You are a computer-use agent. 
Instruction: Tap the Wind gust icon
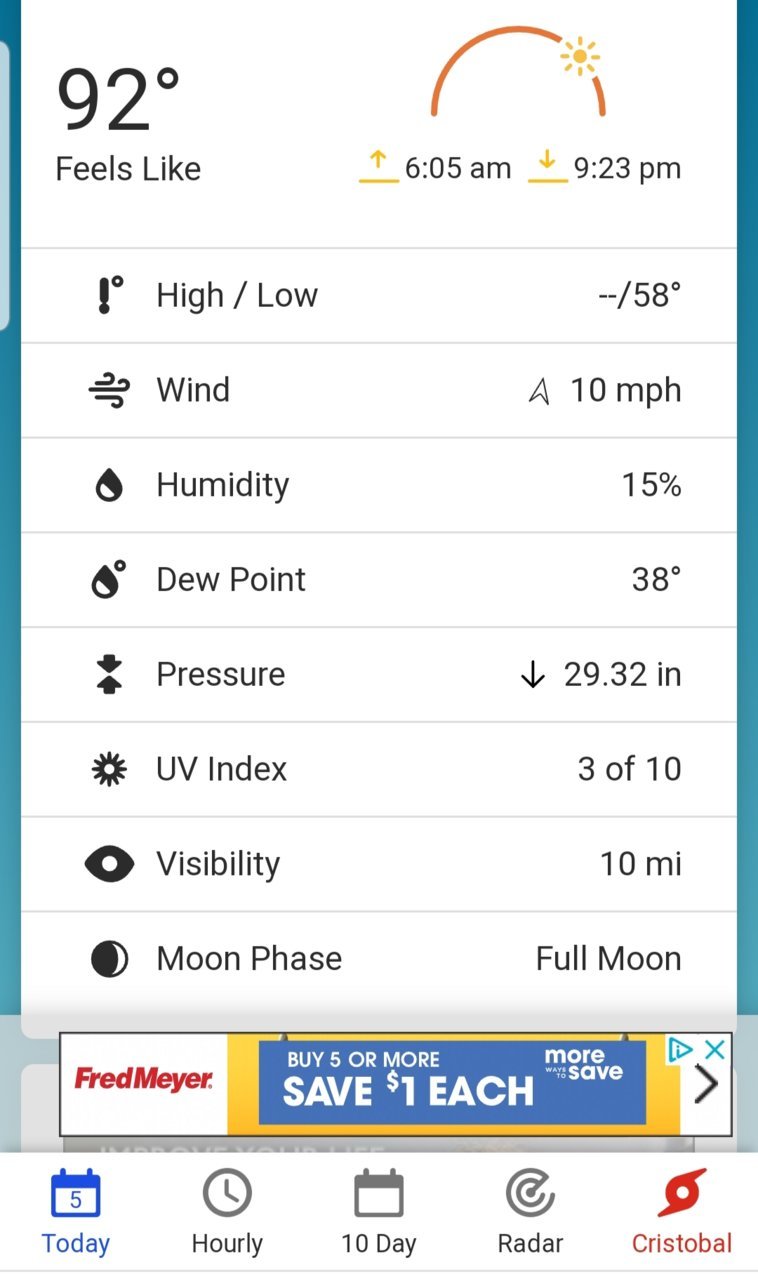coord(109,390)
